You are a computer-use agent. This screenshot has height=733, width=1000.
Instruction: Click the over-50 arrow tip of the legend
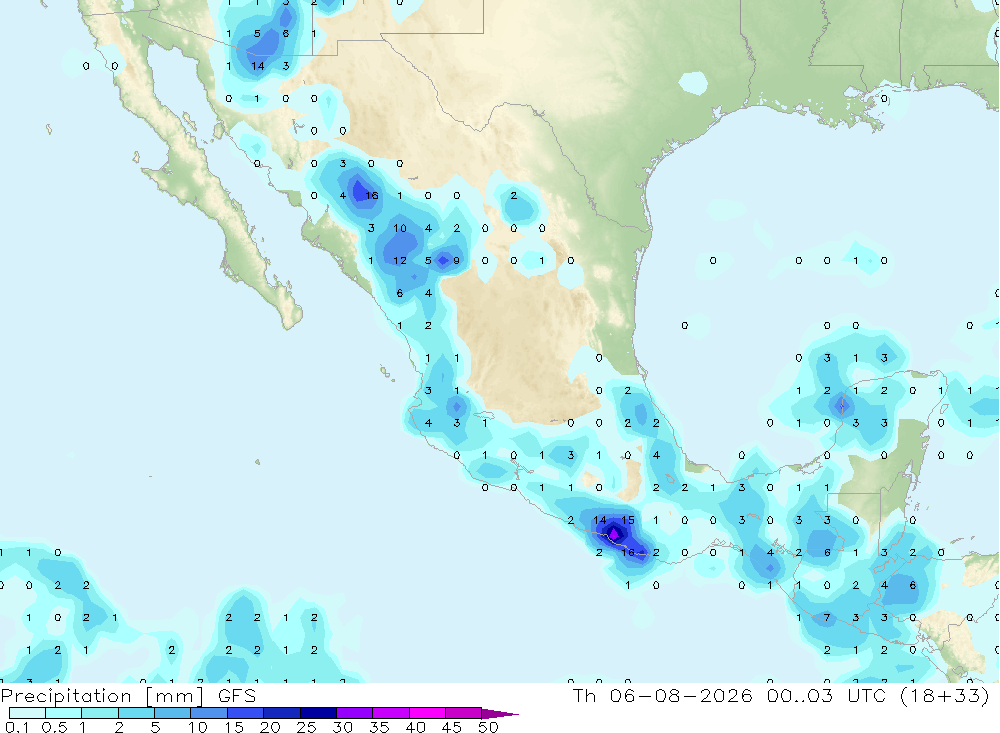(501, 713)
